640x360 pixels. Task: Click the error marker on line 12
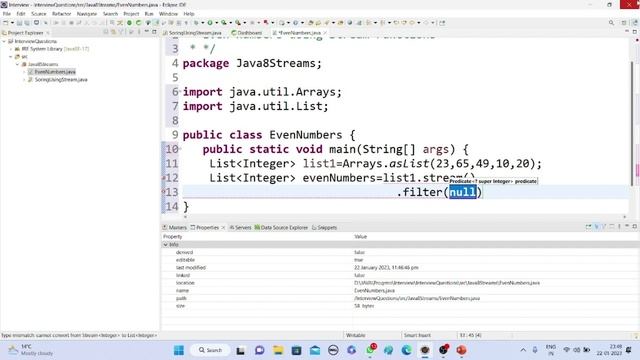(x=164, y=178)
